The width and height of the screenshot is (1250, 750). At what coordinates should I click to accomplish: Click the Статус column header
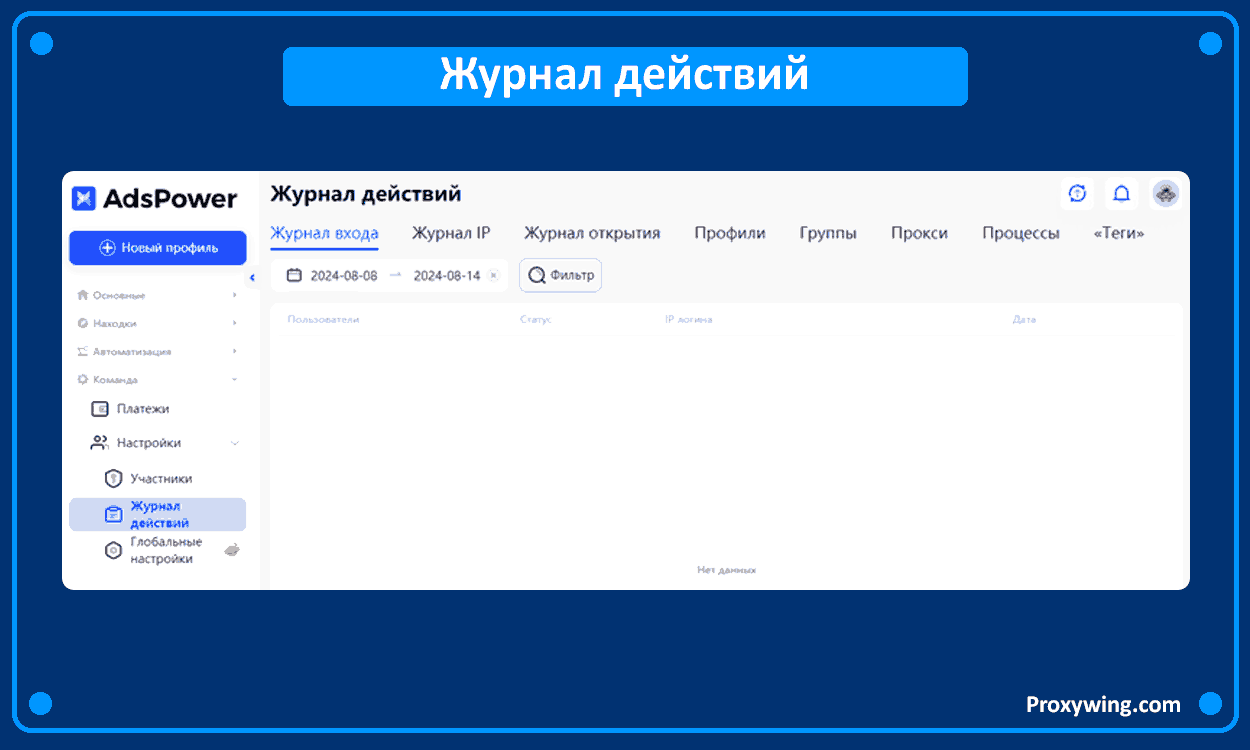tap(536, 320)
